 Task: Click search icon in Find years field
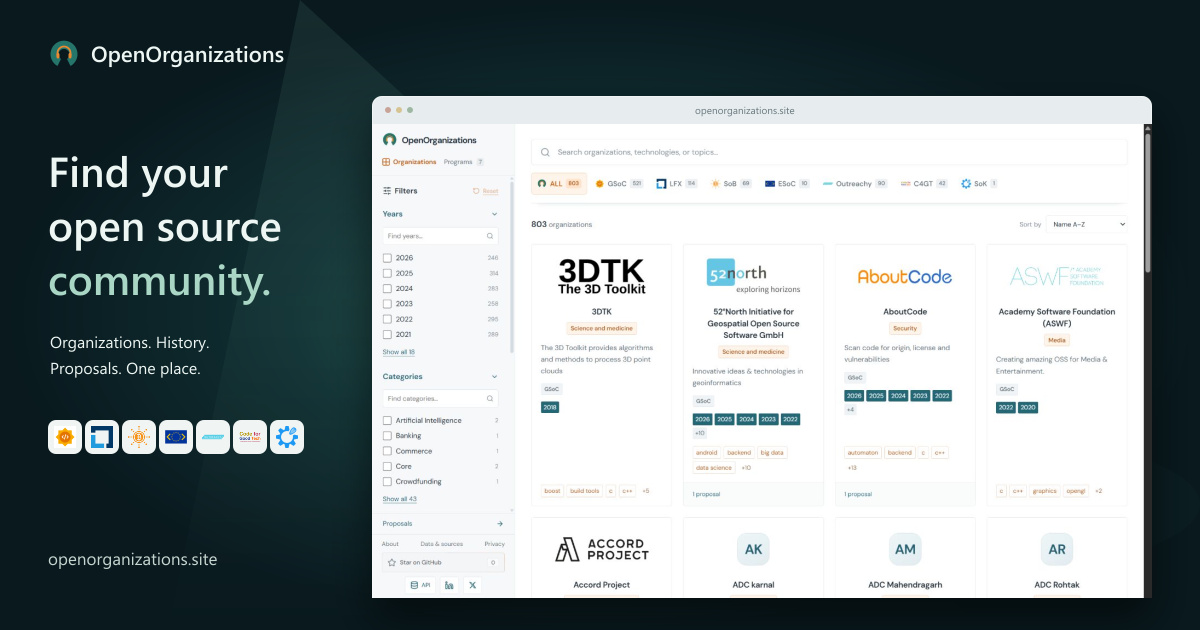click(490, 236)
